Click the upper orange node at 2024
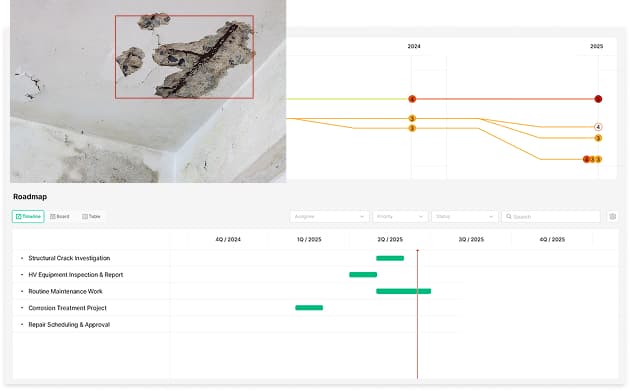Viewport: 630px width, 391px height. (x=412, y=118)
